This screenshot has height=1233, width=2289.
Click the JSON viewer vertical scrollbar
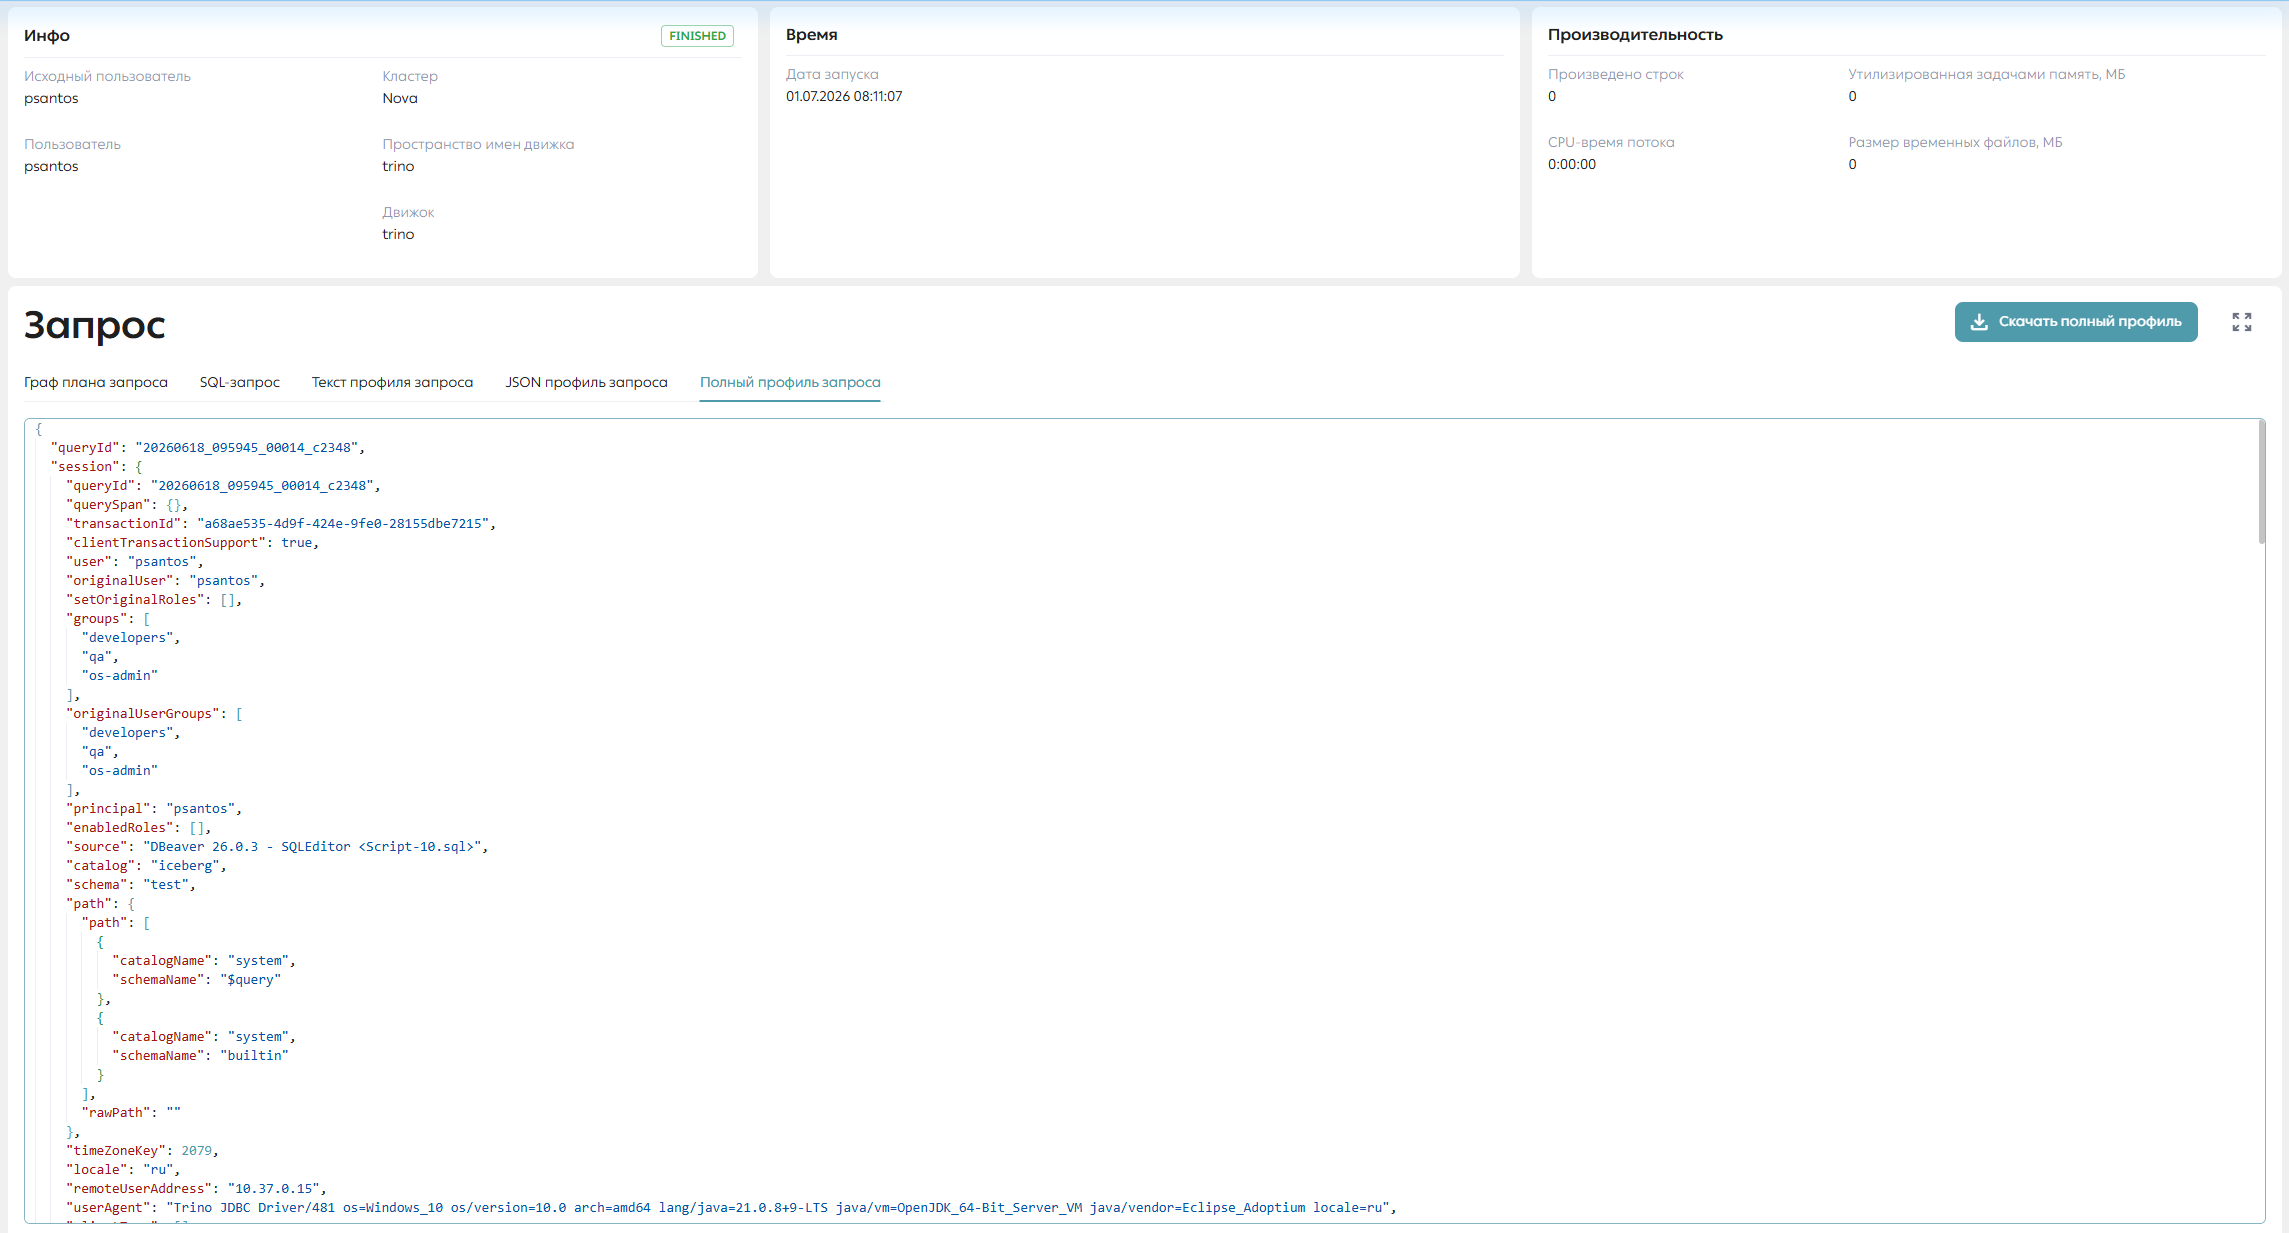click(x=2261, y=482)
